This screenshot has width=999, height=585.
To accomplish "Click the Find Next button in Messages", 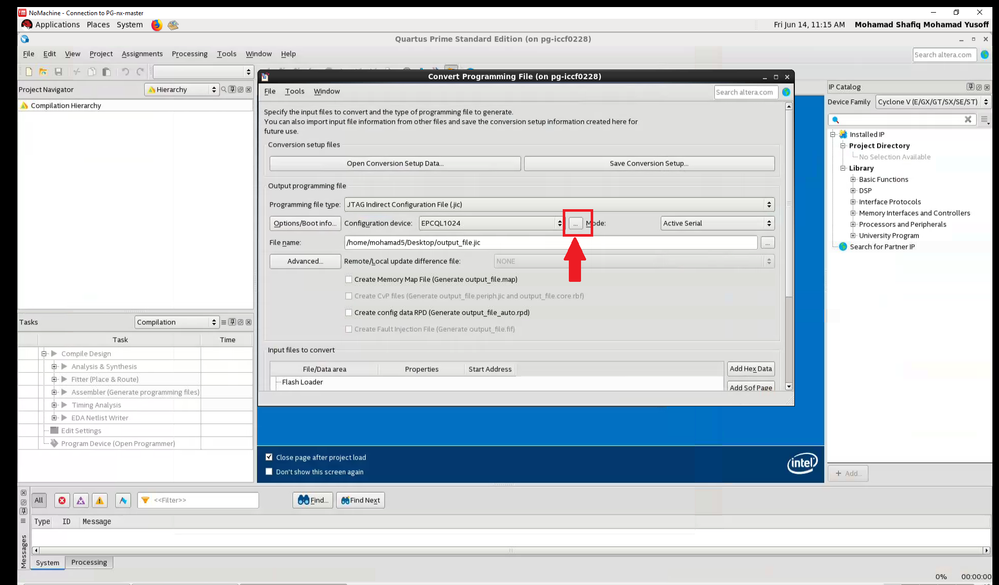I will (x=361, y=500).
